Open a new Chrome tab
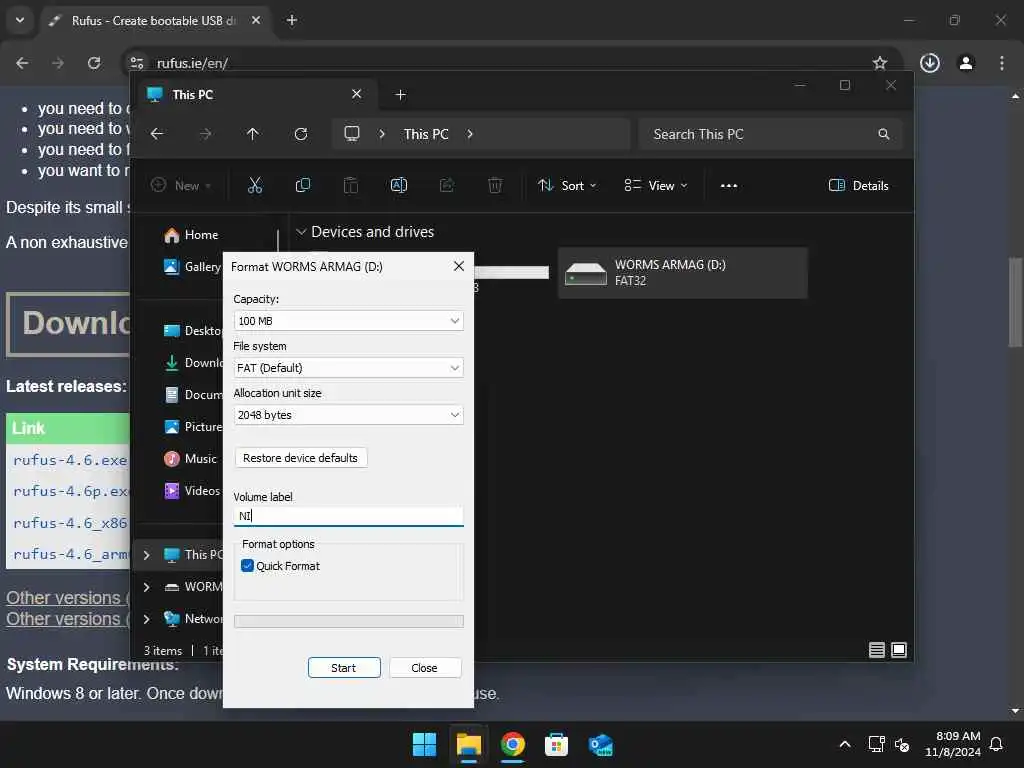The image size is (1024, 768). pyautogui.click(x=292, y=20)
